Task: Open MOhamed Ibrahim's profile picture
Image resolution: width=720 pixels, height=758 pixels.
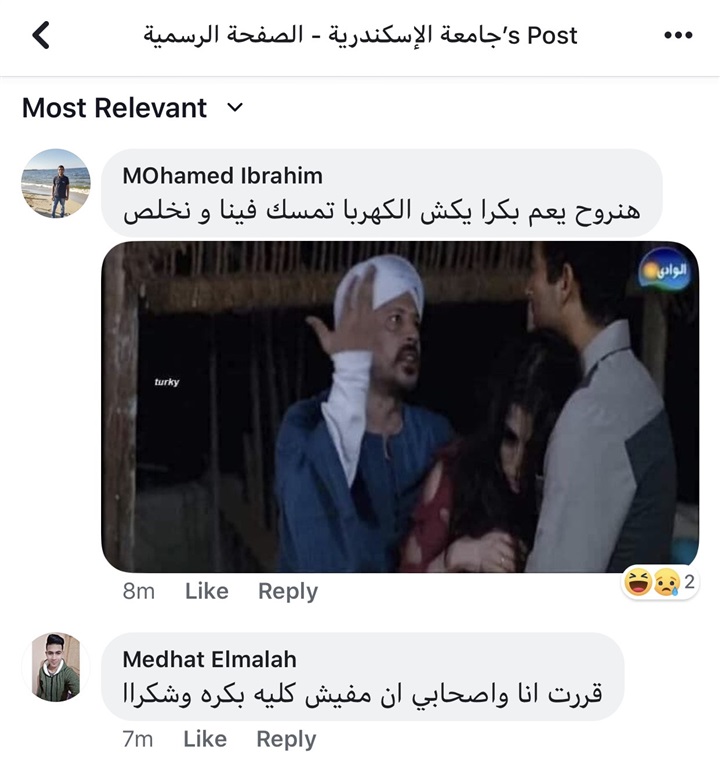Action: 56,183
